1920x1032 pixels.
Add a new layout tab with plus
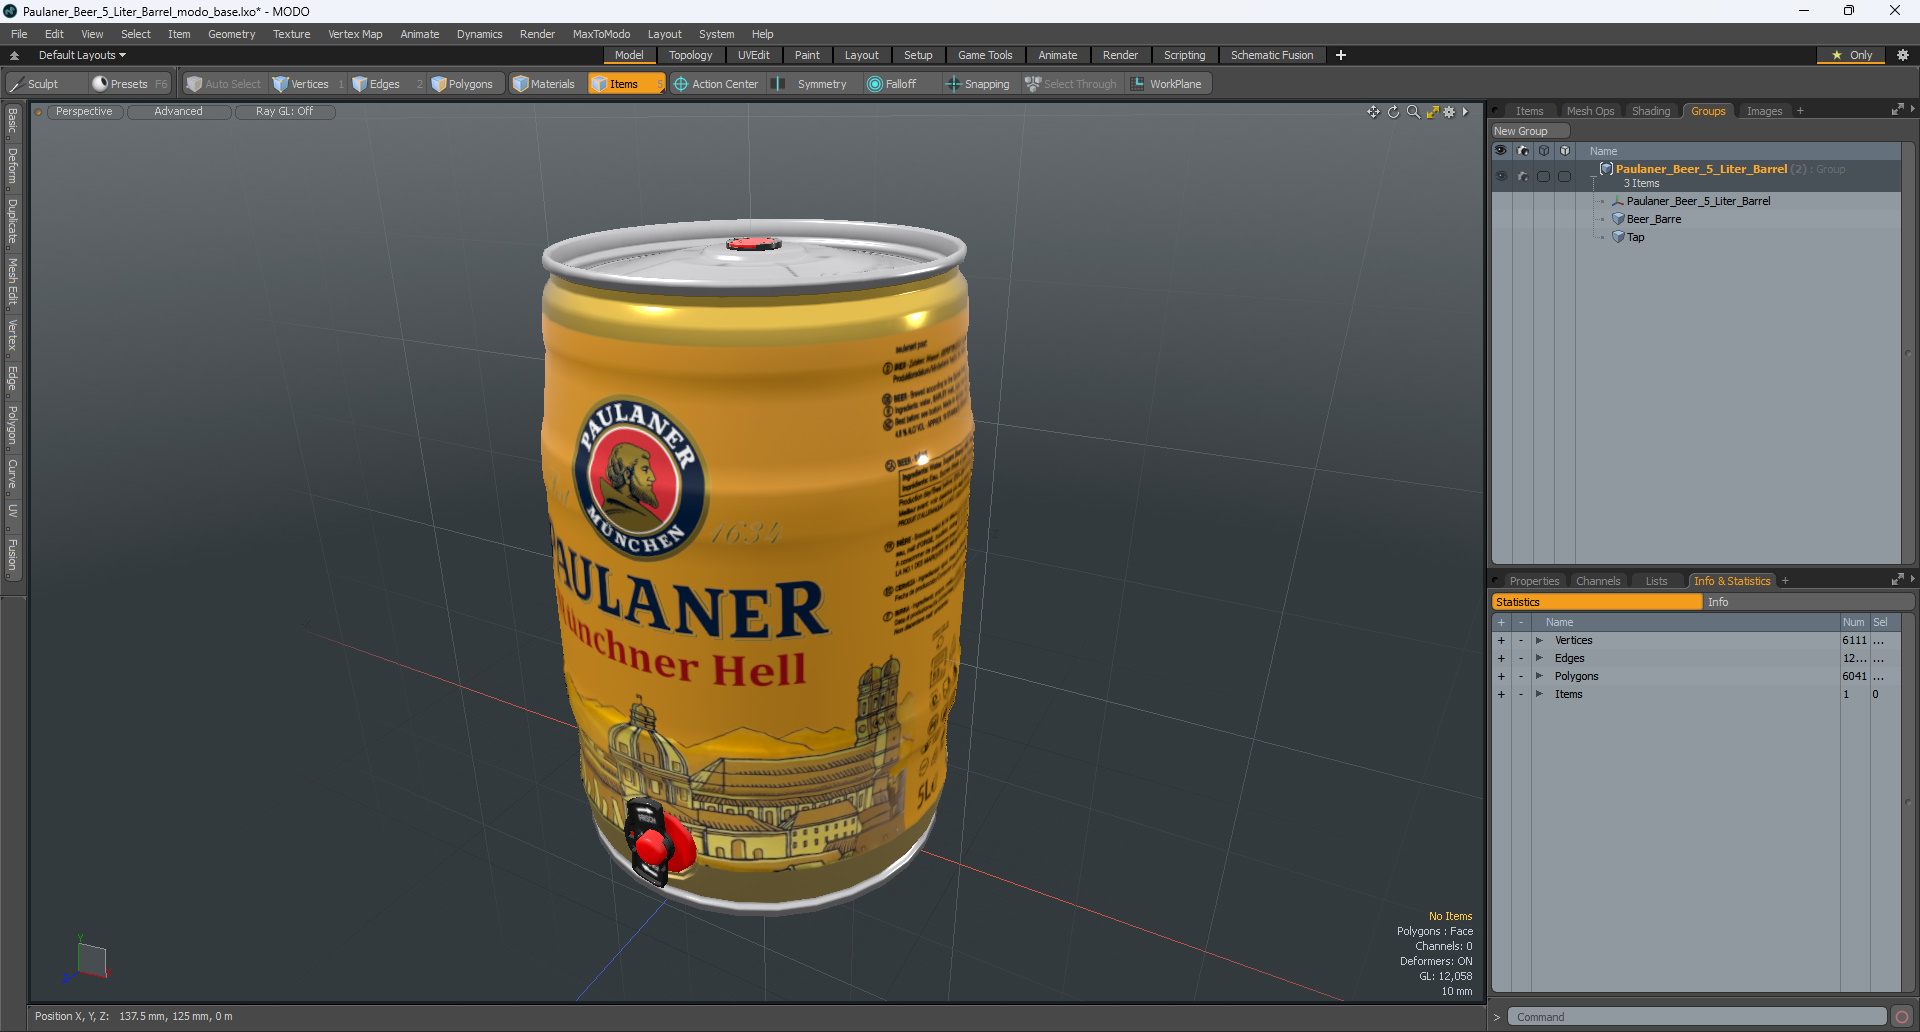pos(1341,55)
